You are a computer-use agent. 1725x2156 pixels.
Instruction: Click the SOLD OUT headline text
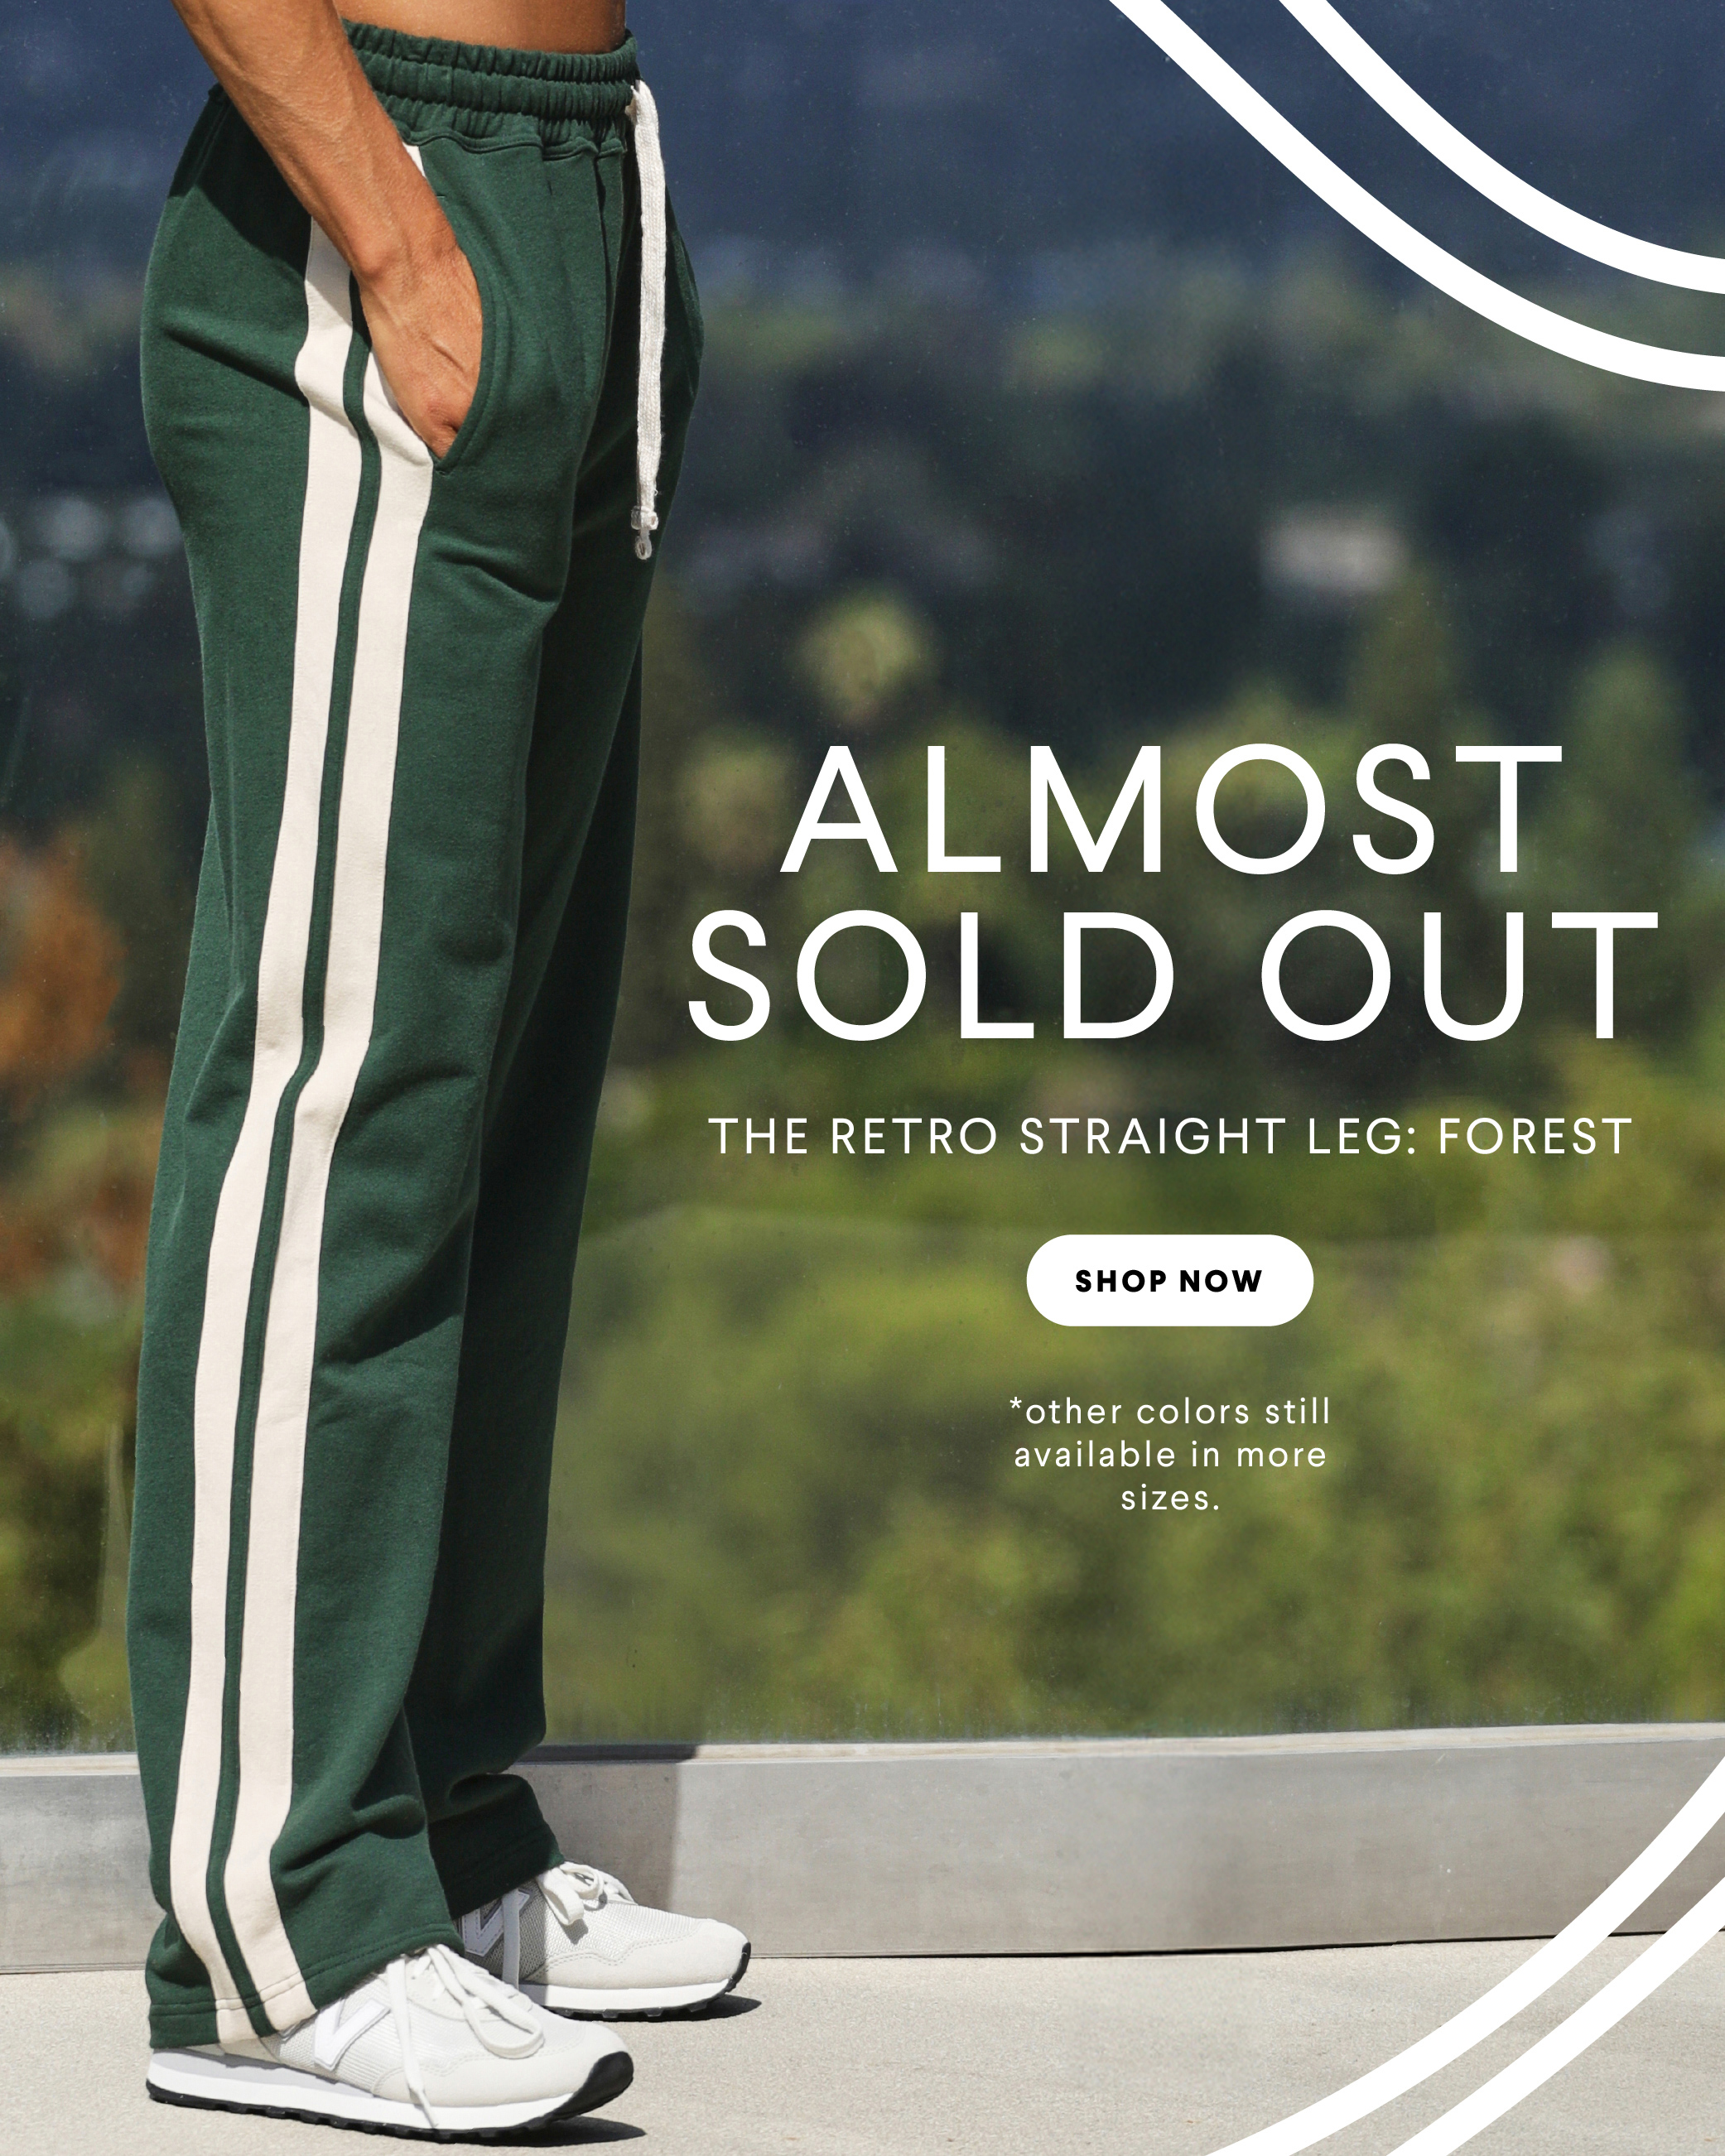(x=1172, y=975)
